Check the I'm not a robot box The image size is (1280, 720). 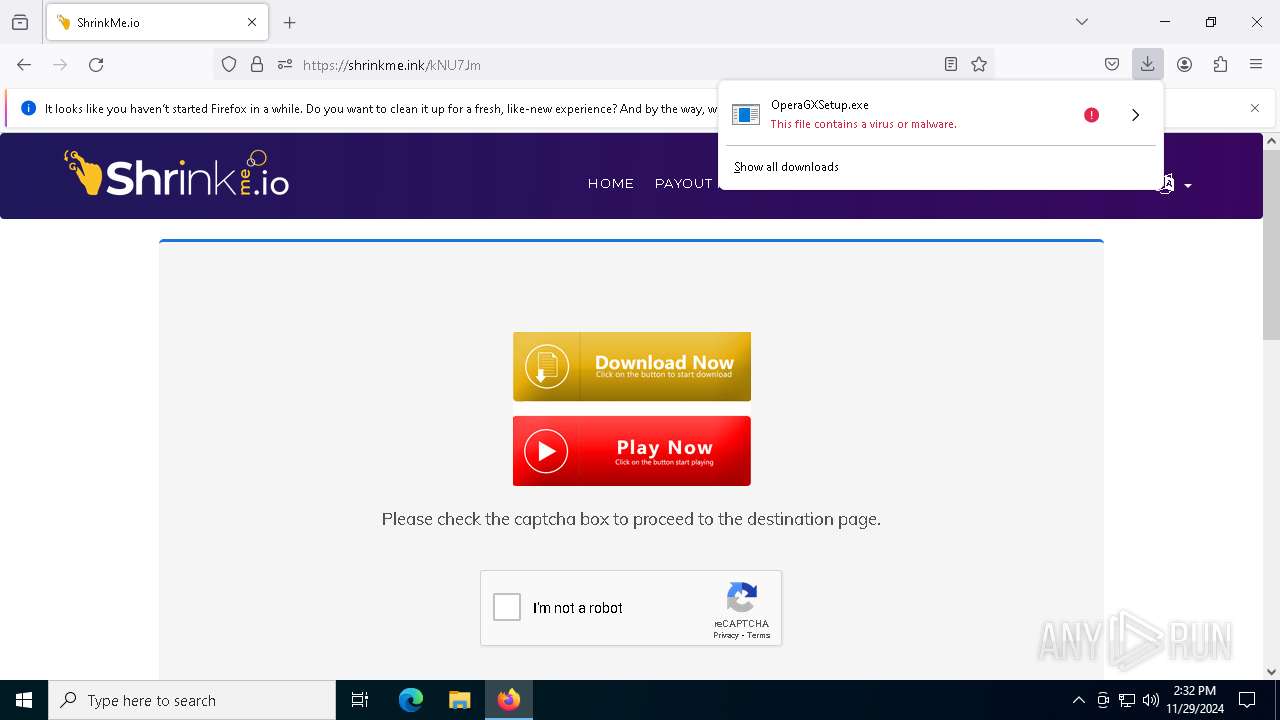tap(507, 607)
